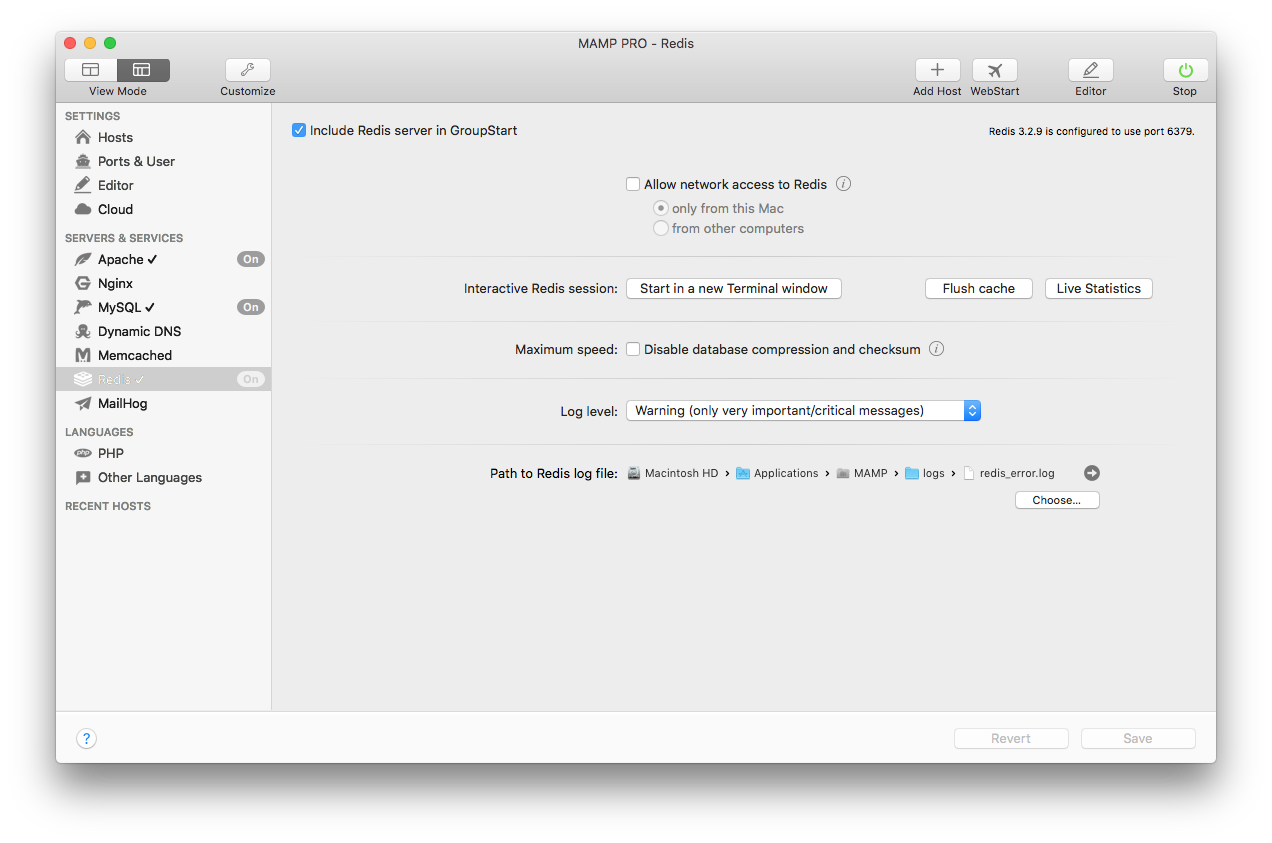Open the Editor pencil toolbar icon
Screen dimensions: 1272x843
click(1090, 70)
